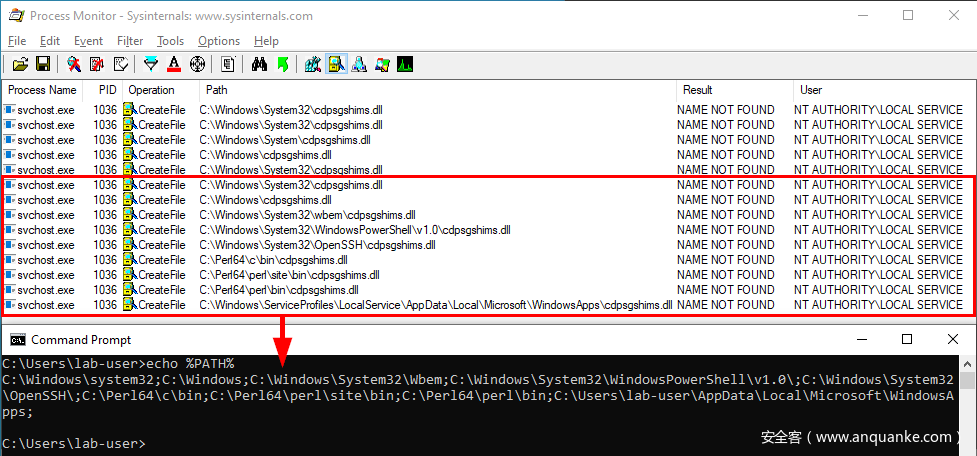
Task: Clear the event display using the eraser icon
Action: 120,65
